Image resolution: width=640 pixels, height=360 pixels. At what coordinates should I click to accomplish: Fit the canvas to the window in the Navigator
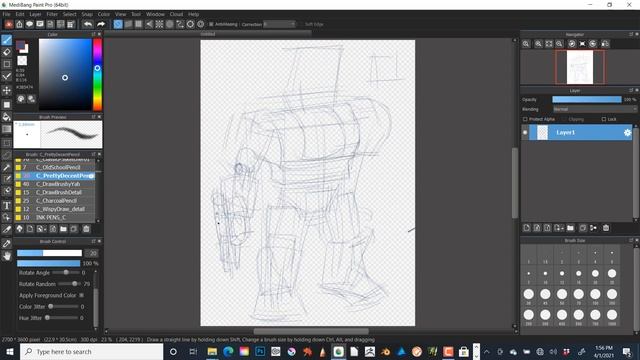click(x=549, y=44)
